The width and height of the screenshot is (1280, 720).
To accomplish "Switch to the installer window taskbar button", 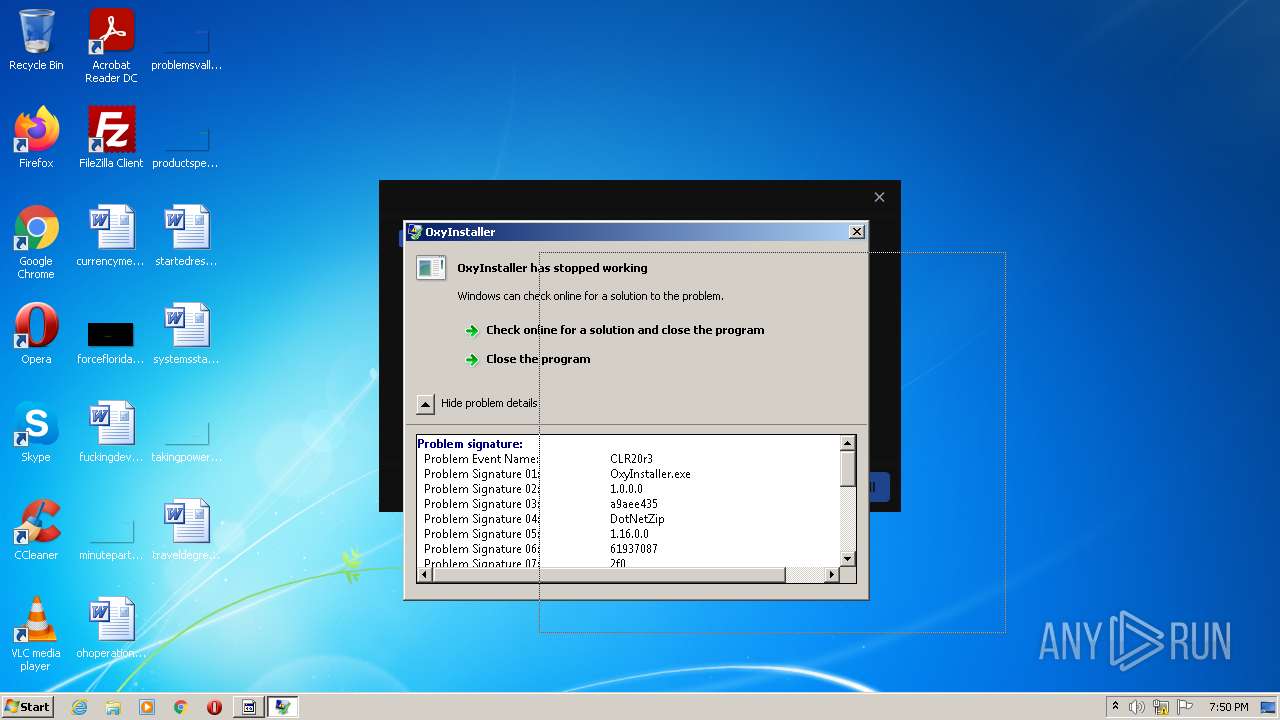I will coord(249,707).
